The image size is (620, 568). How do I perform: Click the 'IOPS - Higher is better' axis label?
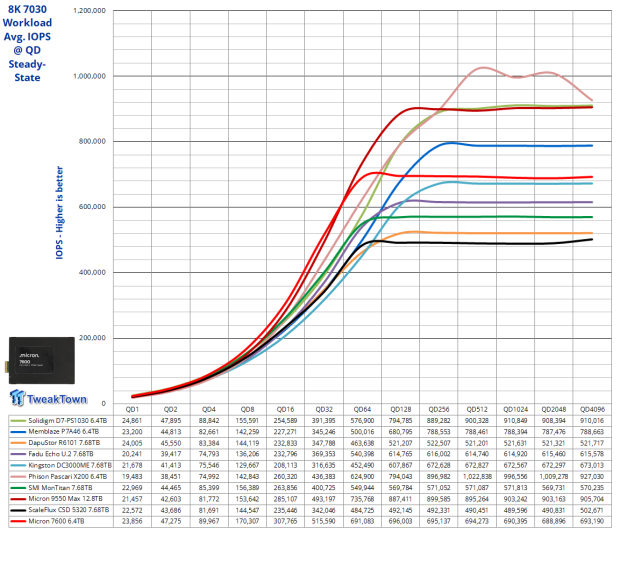pyautogui.click(x=59, y=213)
